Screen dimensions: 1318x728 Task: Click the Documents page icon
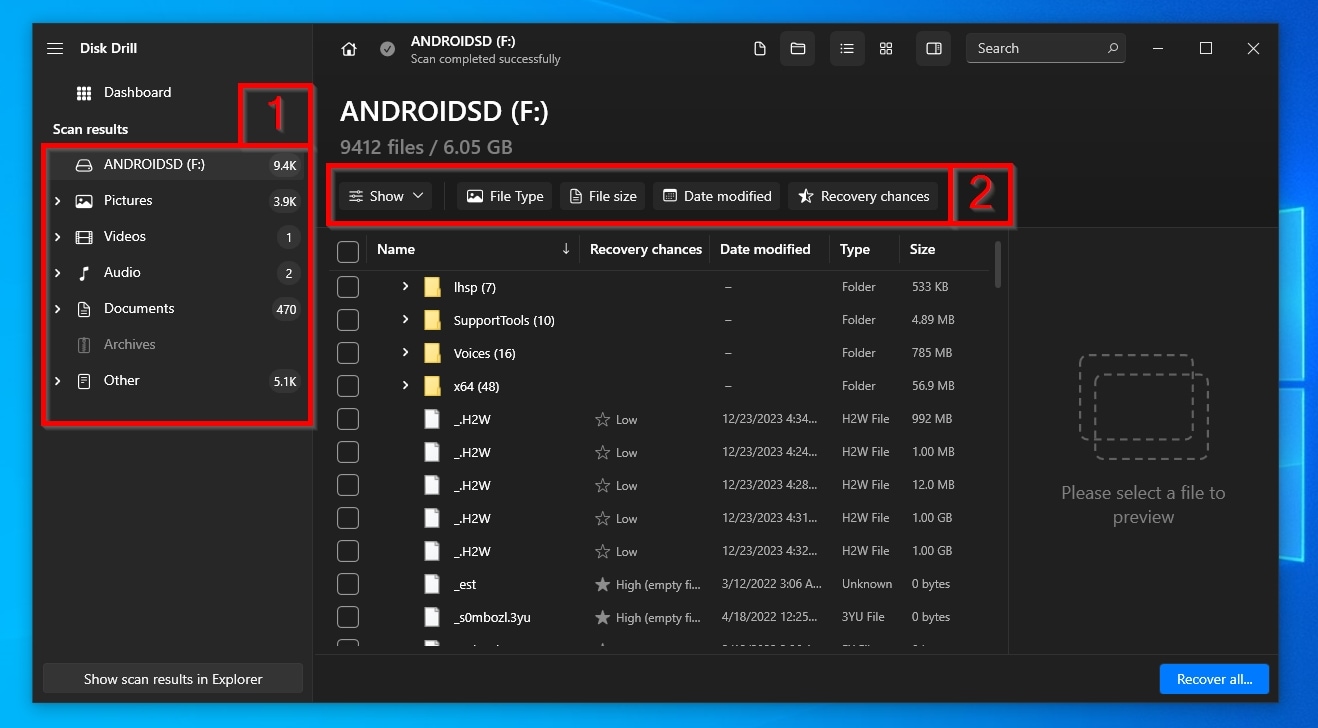coord(84,309)
